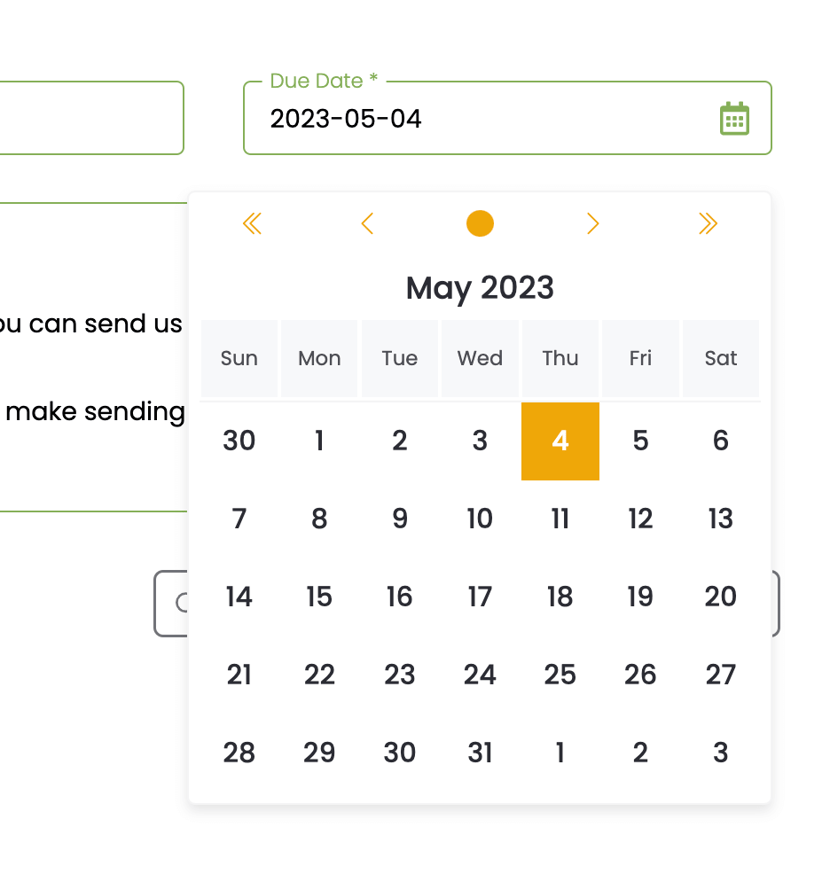
Task: Click the double-left chevron to go back a year
Action: (x=252, y=223)
